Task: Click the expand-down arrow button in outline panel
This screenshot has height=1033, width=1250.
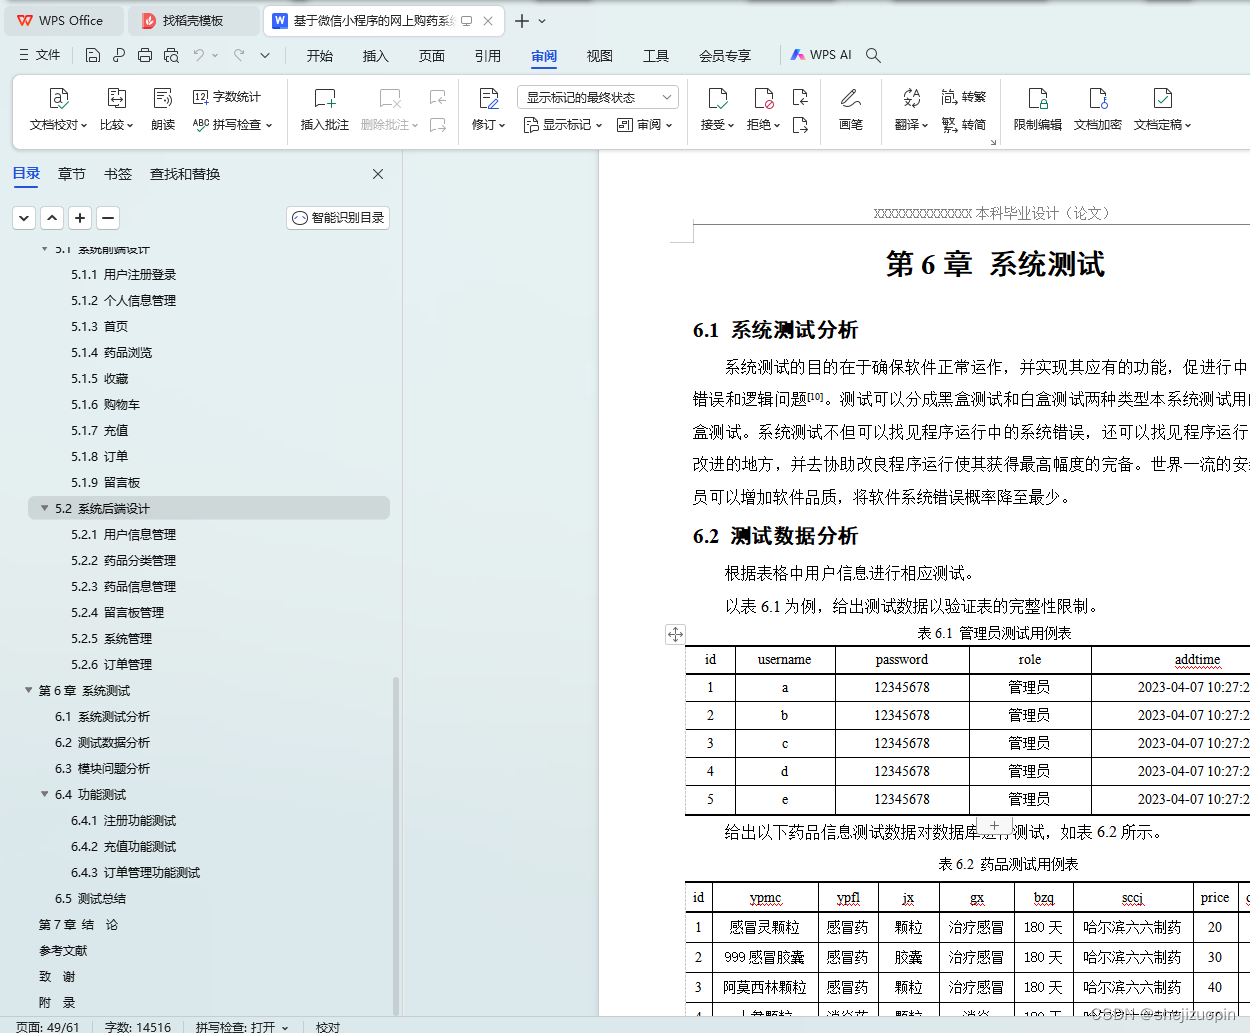Action: tap(24, 217)
